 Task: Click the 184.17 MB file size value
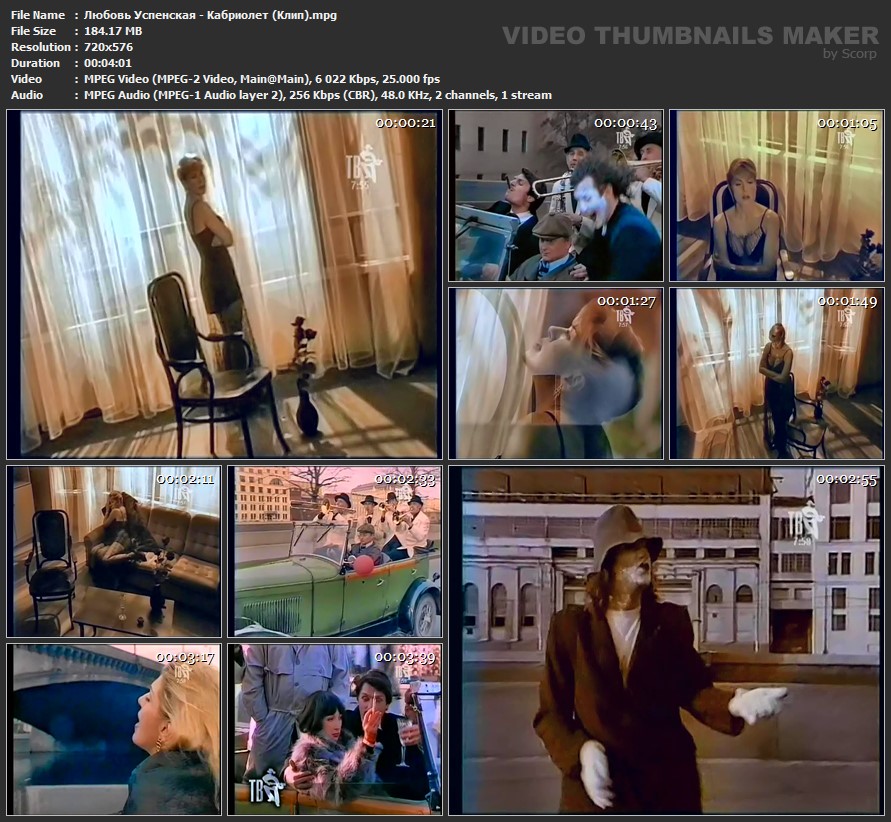pos(106,31)
